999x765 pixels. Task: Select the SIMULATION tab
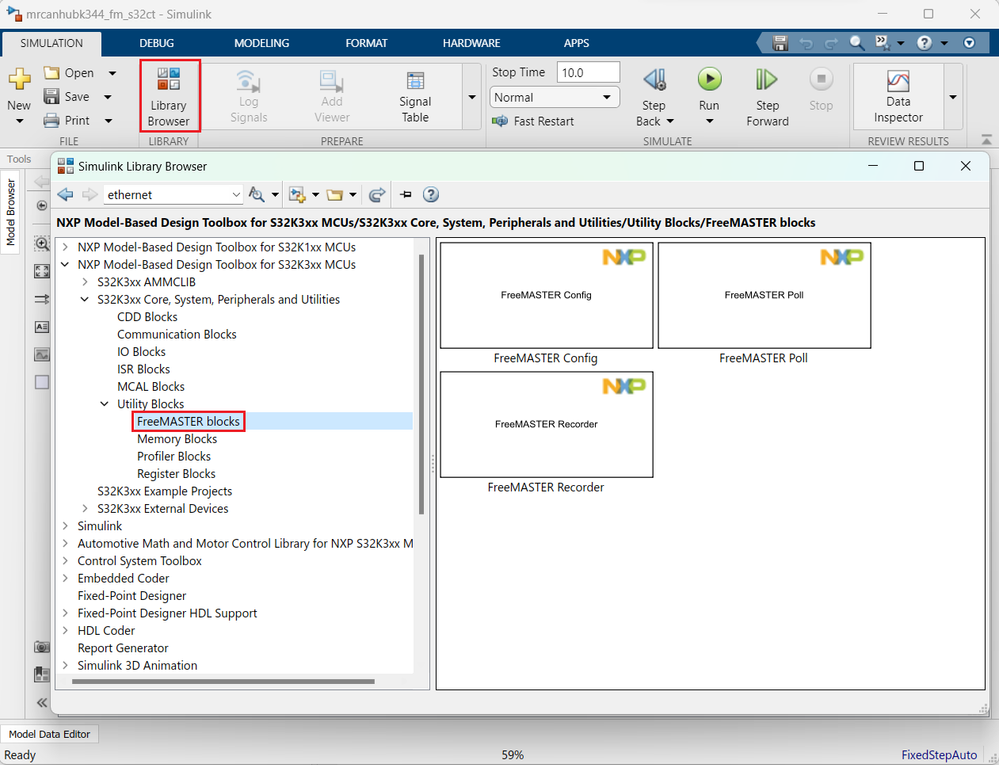pyautogui.click(x=52, y=43)
